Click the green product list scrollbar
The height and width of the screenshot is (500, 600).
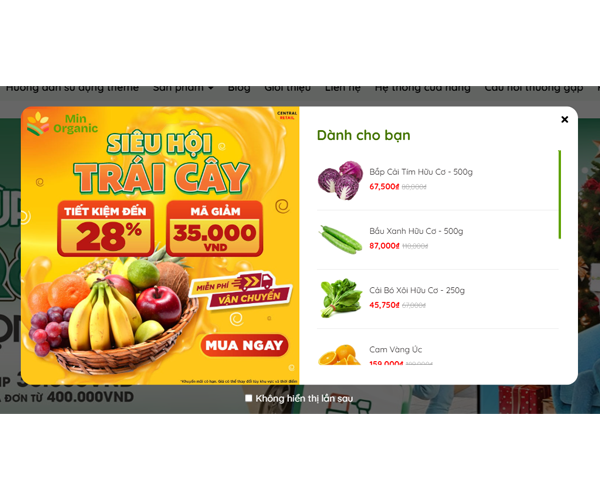click(x=559, y=195)
